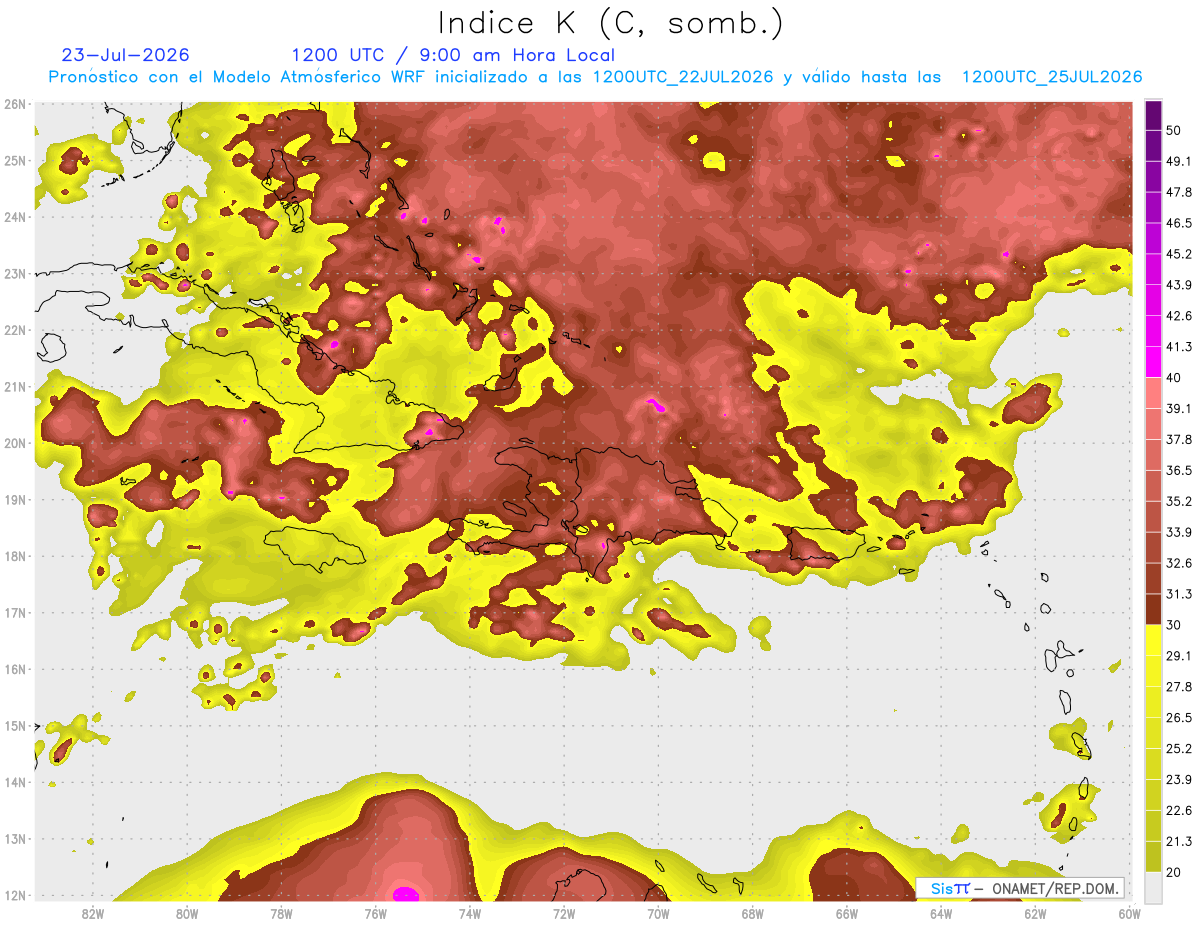The width and height of the screenshot is (1200, 927).
Task: Click the "45.2" color scale label
Action: click(1179, 253)
